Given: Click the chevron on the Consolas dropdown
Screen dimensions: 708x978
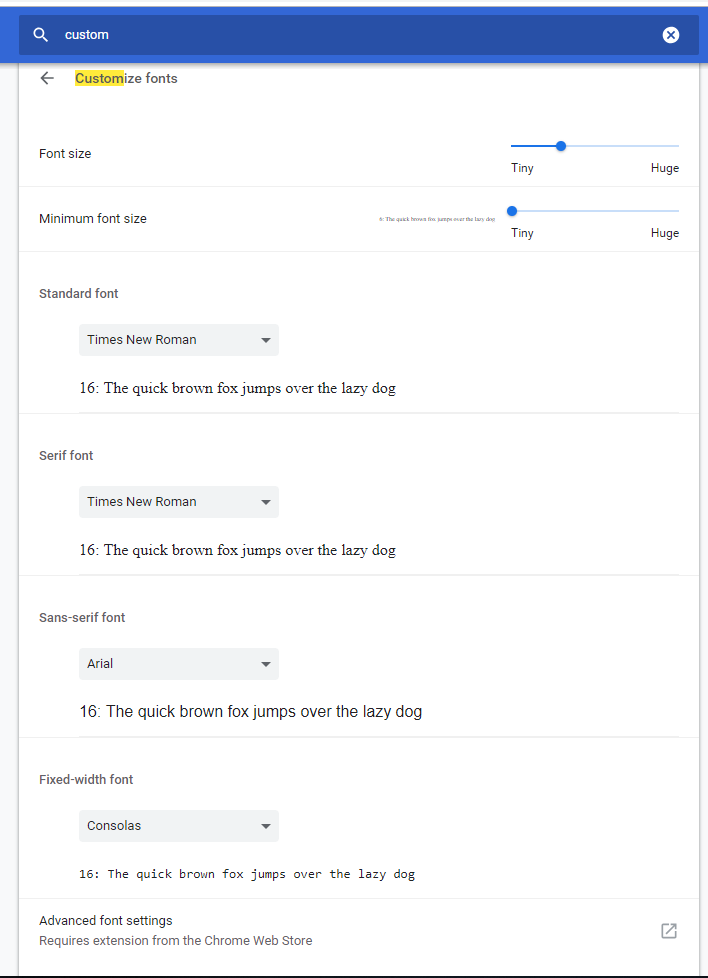Looking at the screenshot, I should pyautogui.click(x=265, y=826).
